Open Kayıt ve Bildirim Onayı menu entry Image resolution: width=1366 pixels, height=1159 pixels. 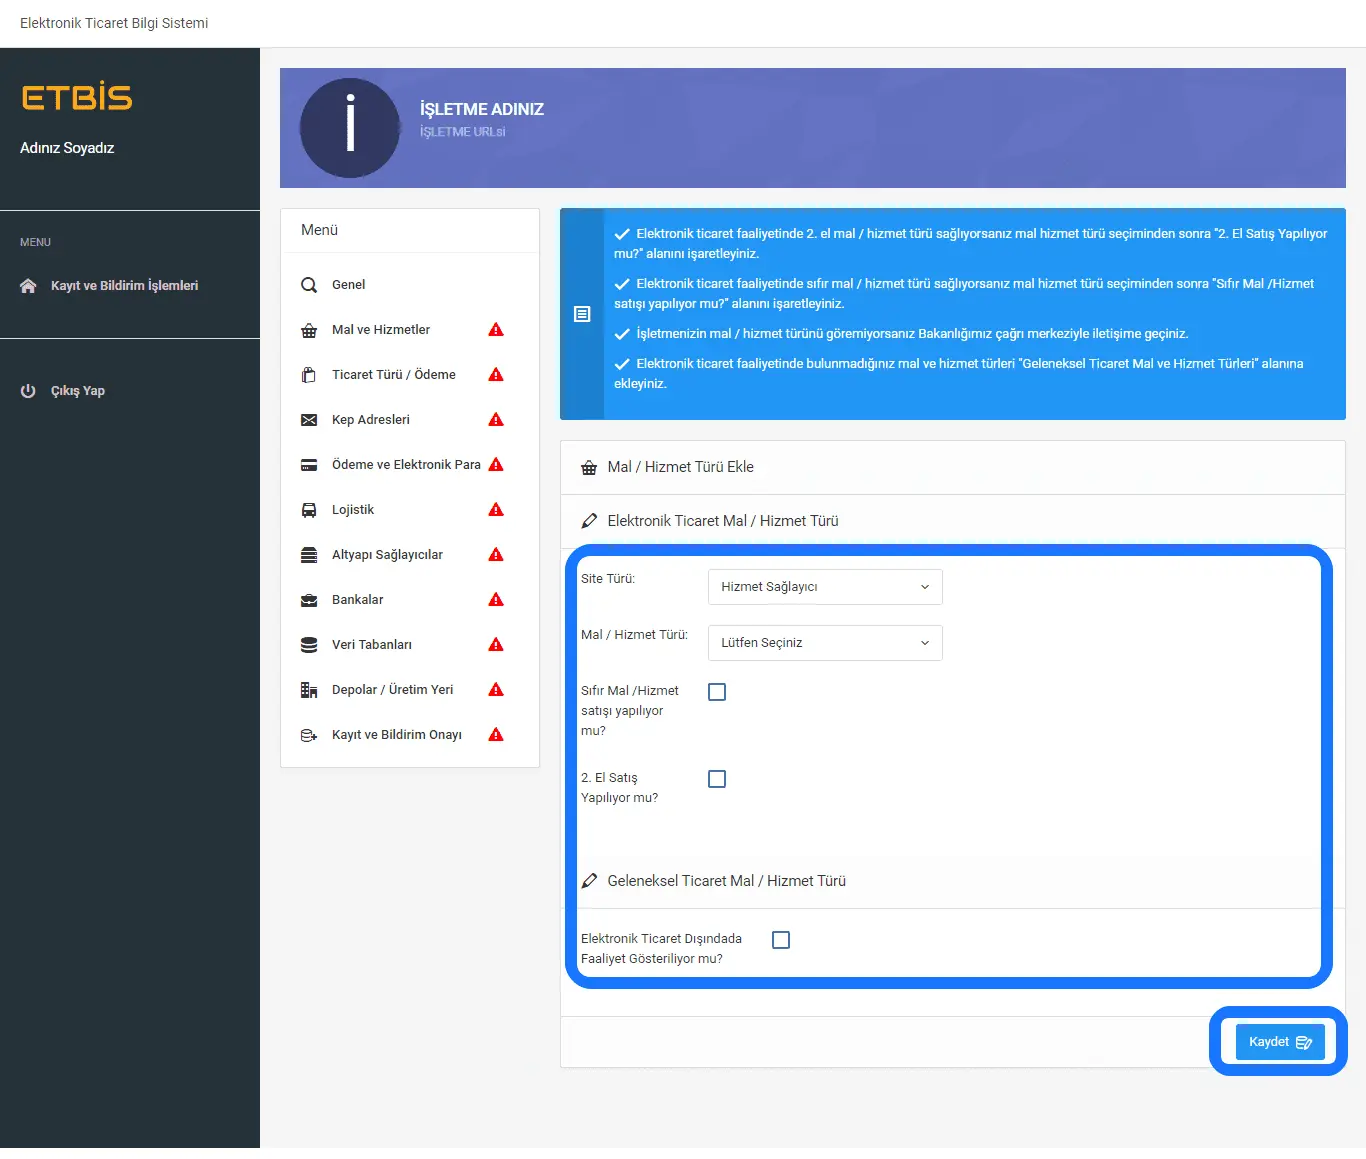point(396,735)
